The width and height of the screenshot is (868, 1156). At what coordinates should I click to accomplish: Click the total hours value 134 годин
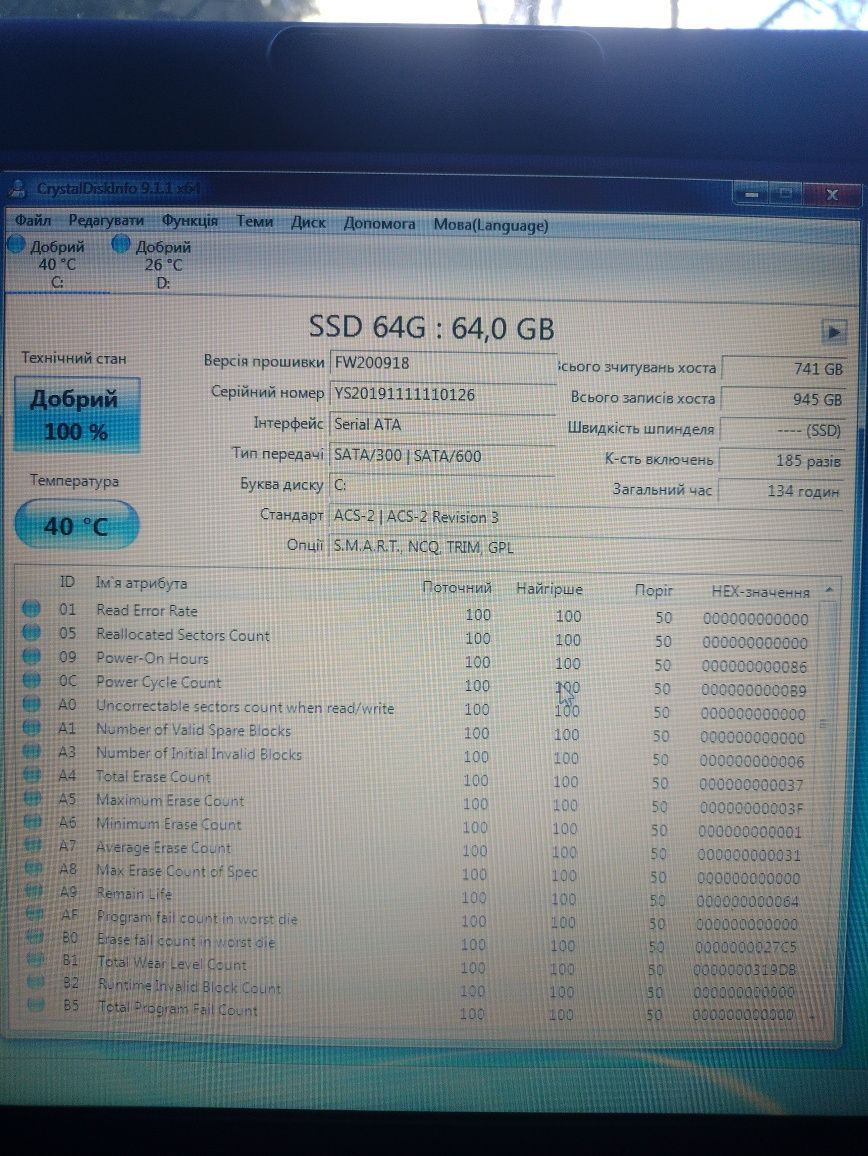[780, 491]
